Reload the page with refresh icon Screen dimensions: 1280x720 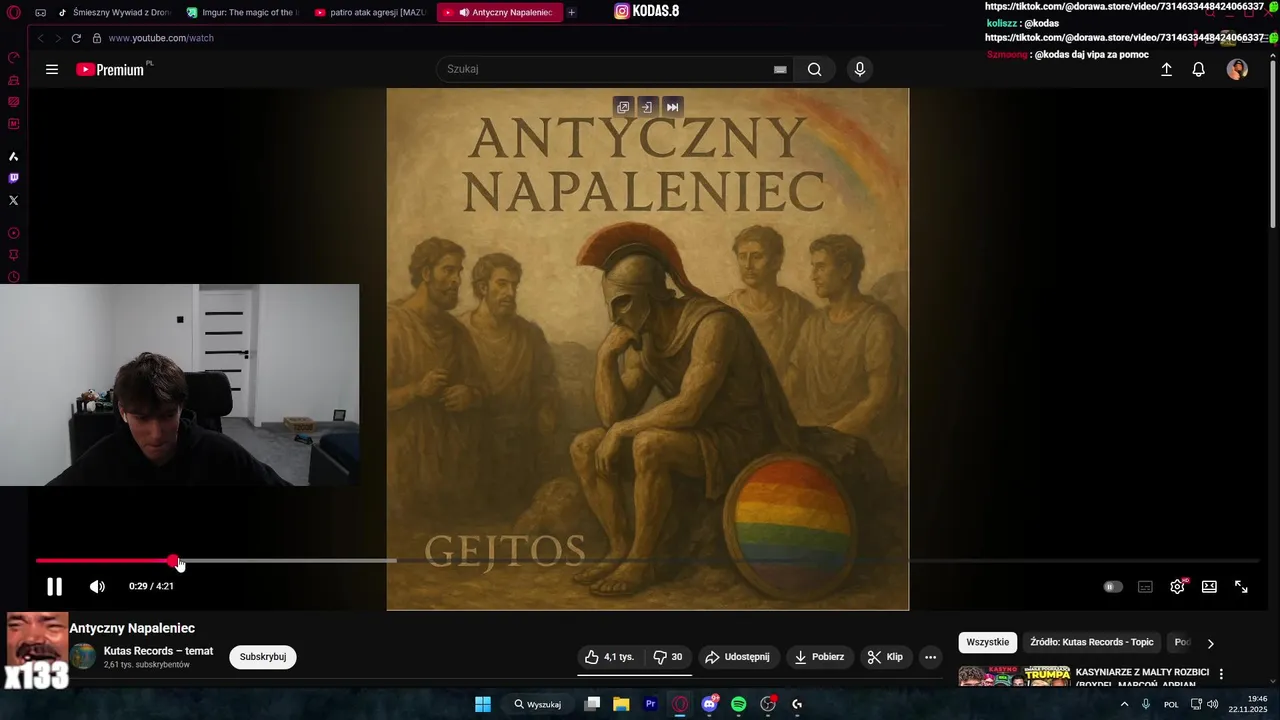[x=76, y=38]
